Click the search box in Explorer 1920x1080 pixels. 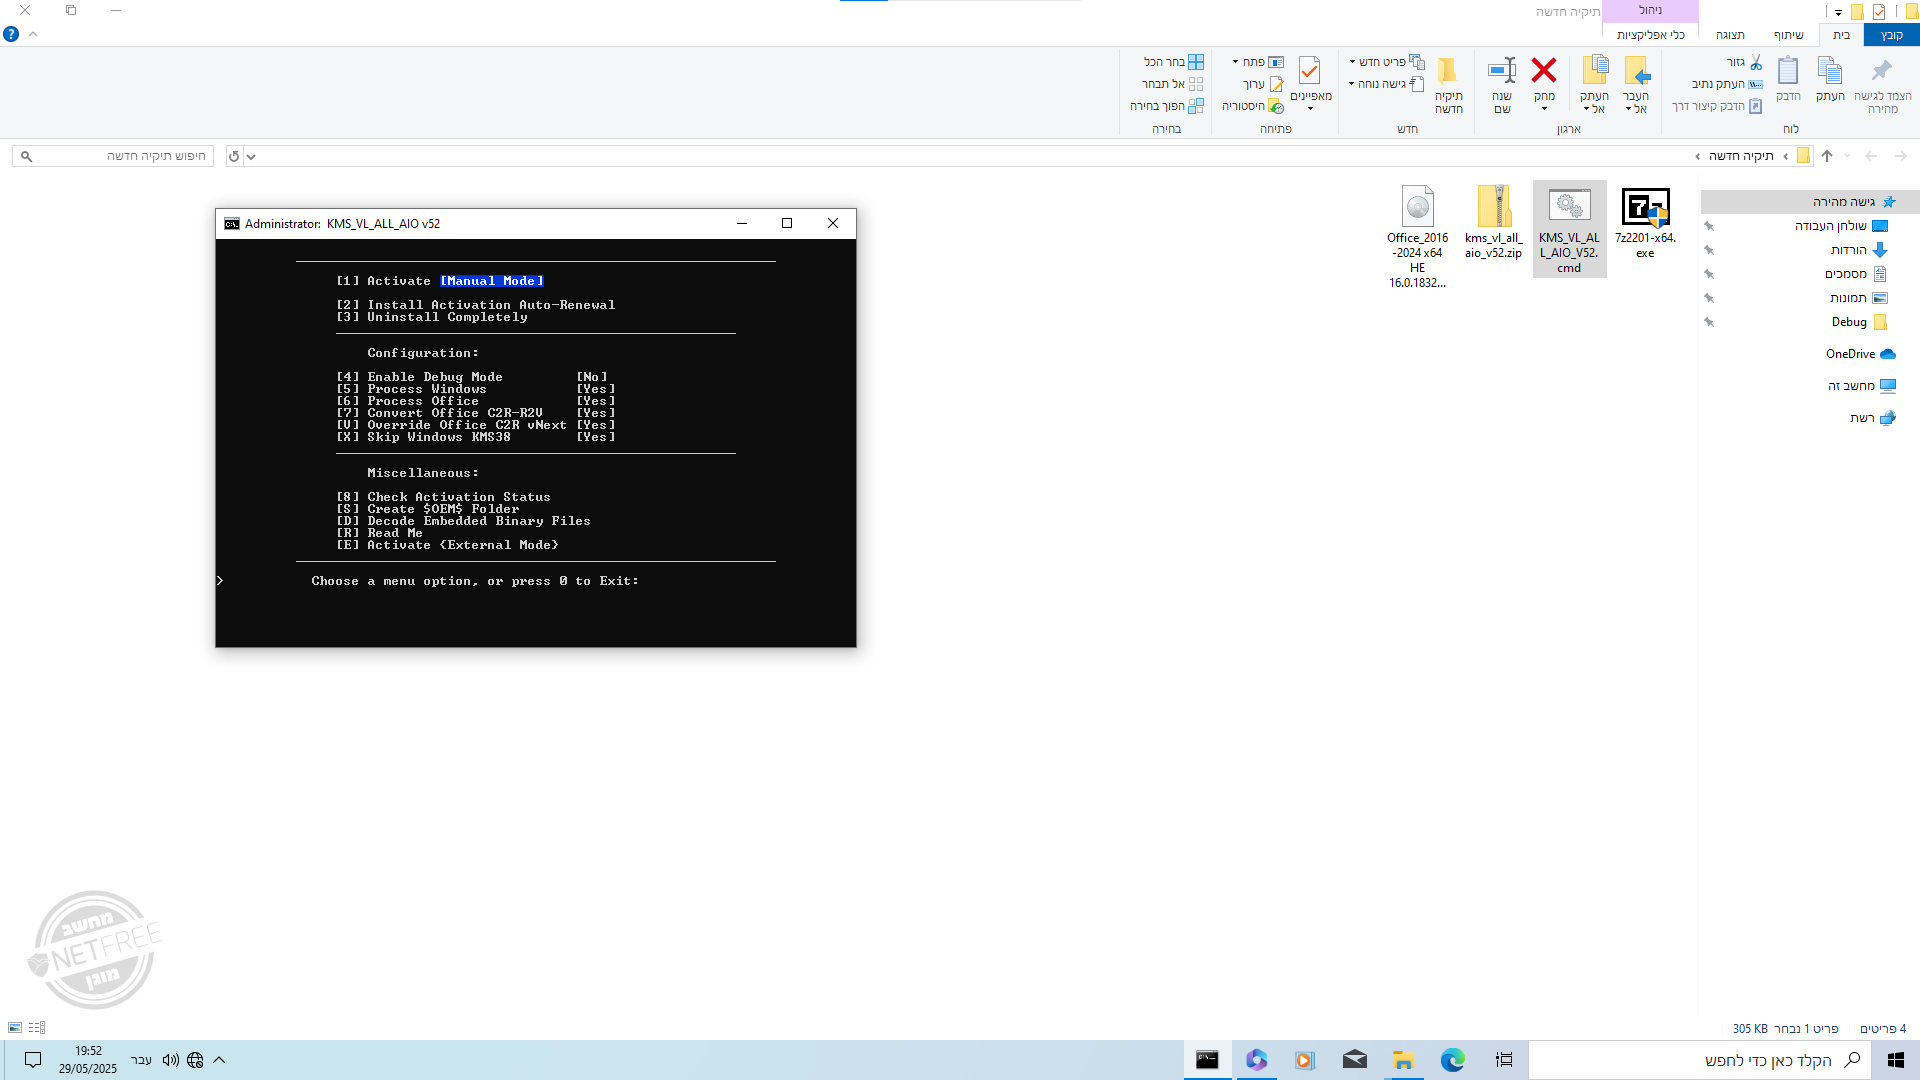[113, 156]
